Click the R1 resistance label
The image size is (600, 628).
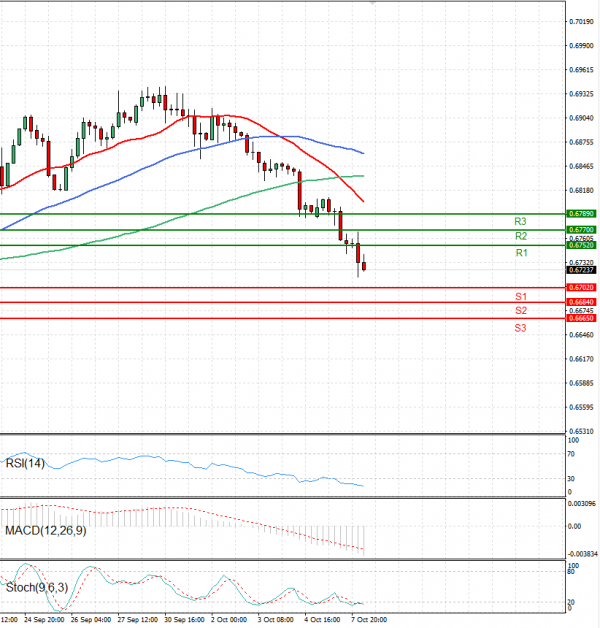(521, 253)
